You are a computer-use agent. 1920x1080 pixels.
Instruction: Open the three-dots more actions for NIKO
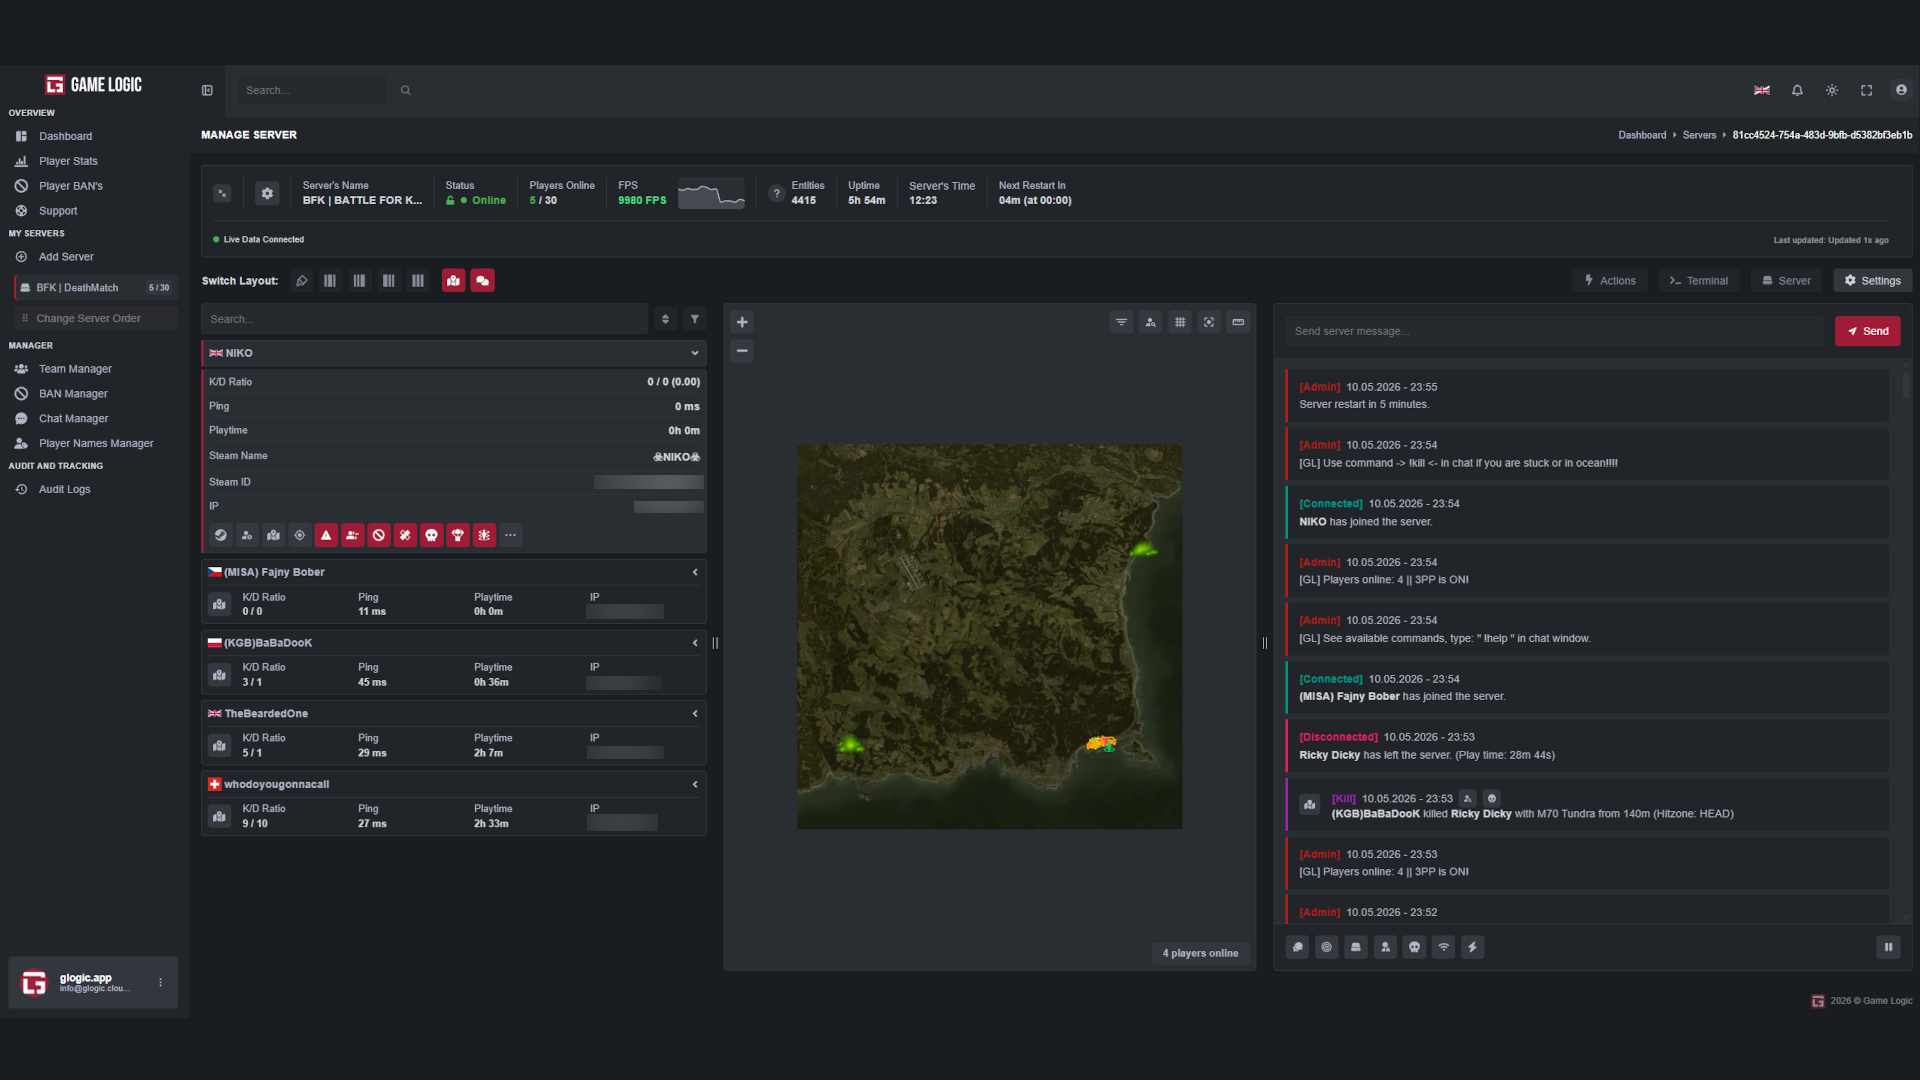point(511,535)
